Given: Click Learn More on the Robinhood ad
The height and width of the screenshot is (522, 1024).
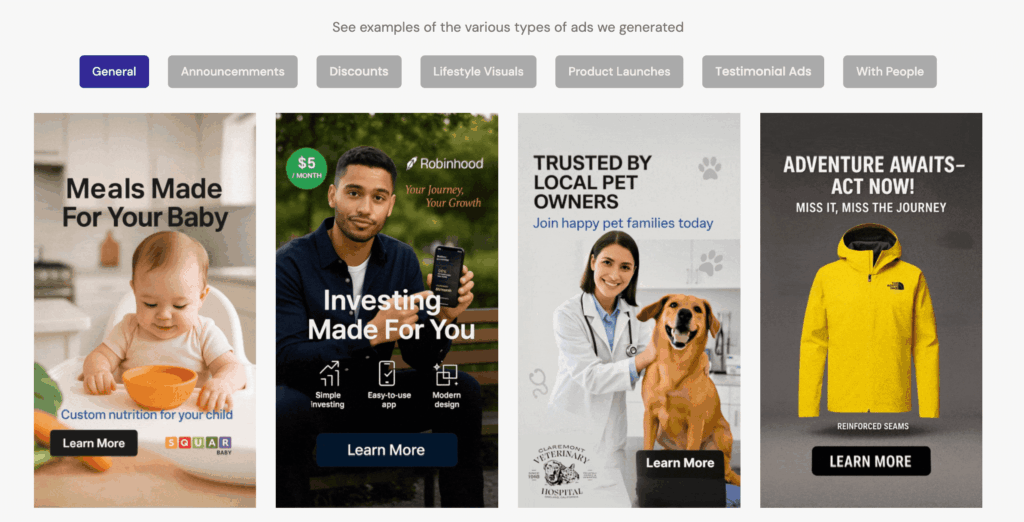Looking at the screenshot, I should pyautogui.click(x=386, y=449).
